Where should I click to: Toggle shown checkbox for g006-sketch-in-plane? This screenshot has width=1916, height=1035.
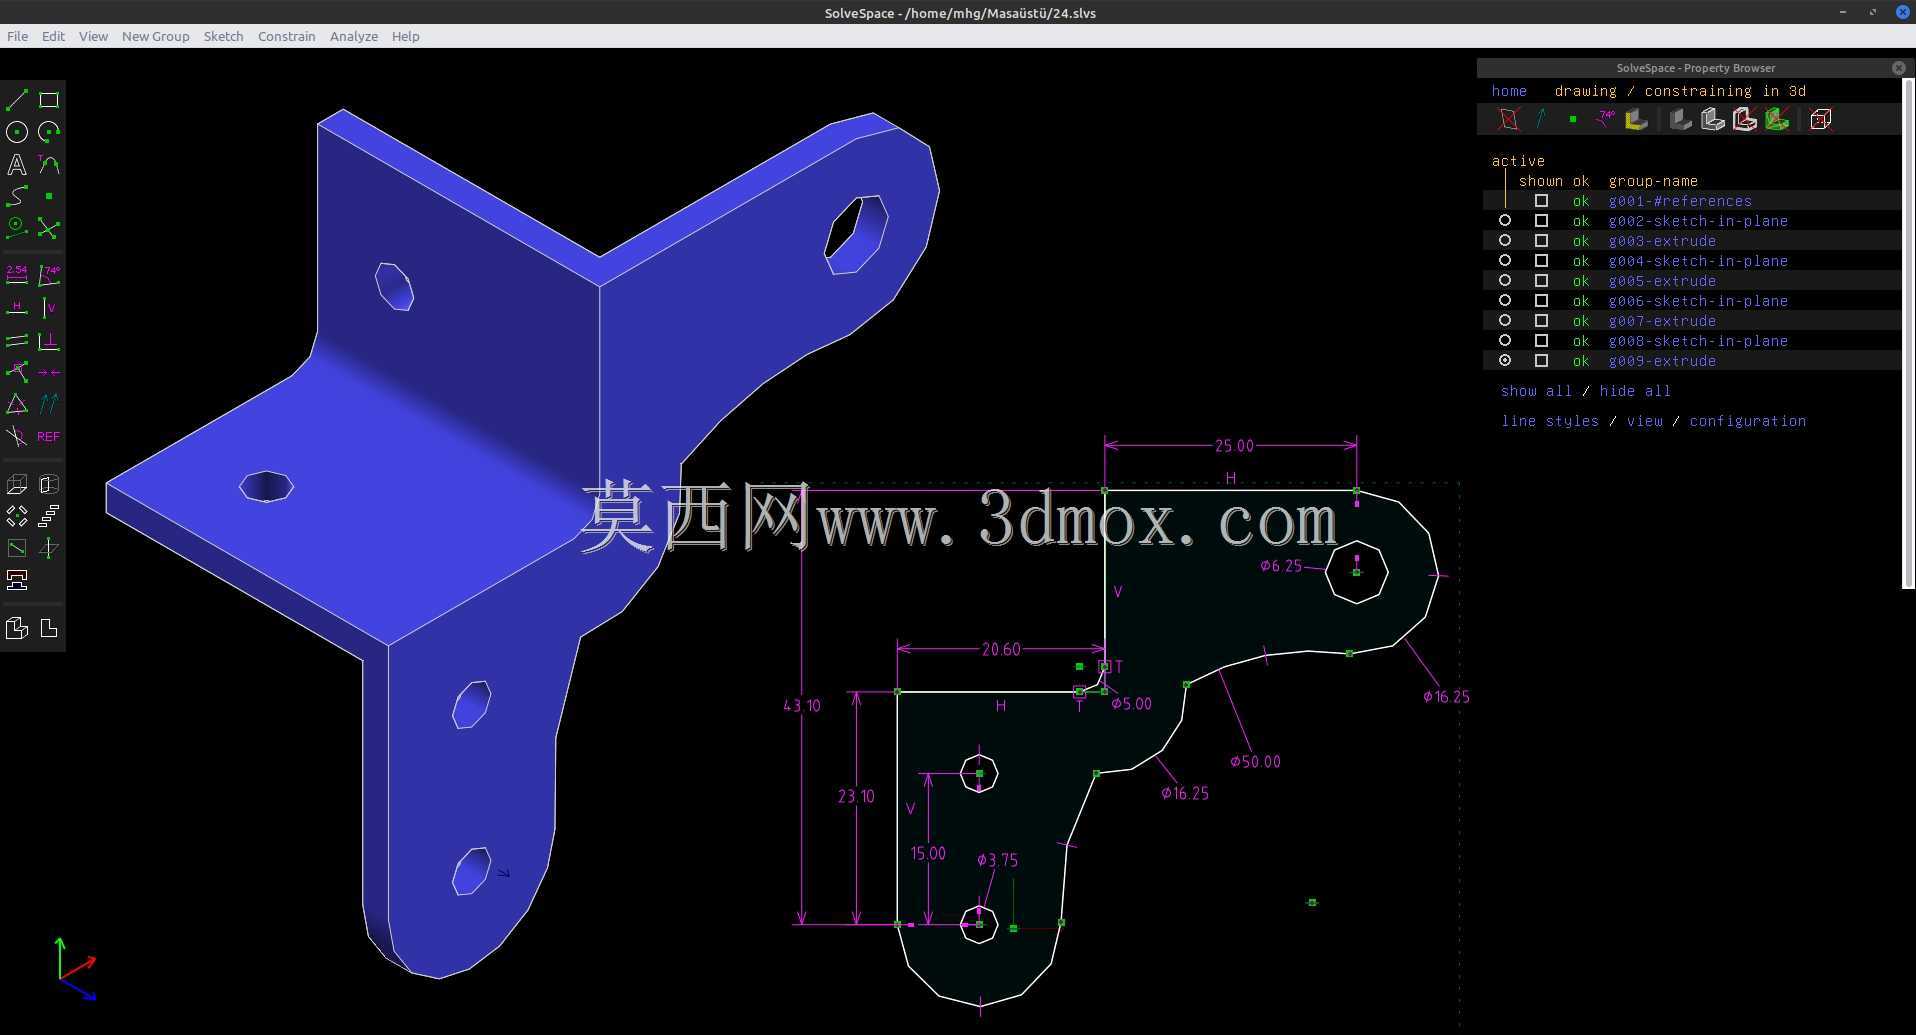1541,301
